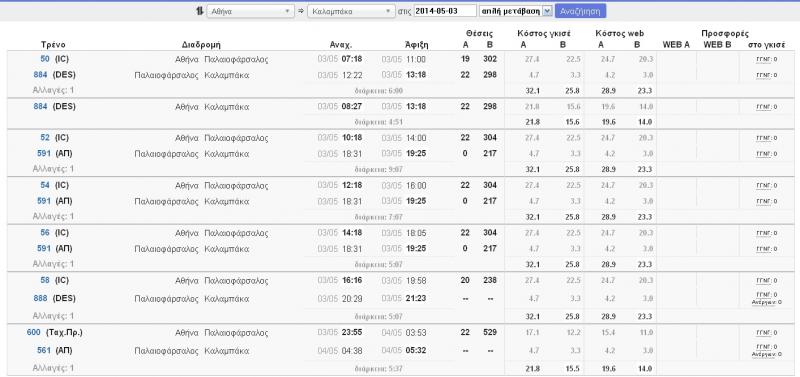
Task: Click the στο γκισέ column header
Action: point(767,45)
